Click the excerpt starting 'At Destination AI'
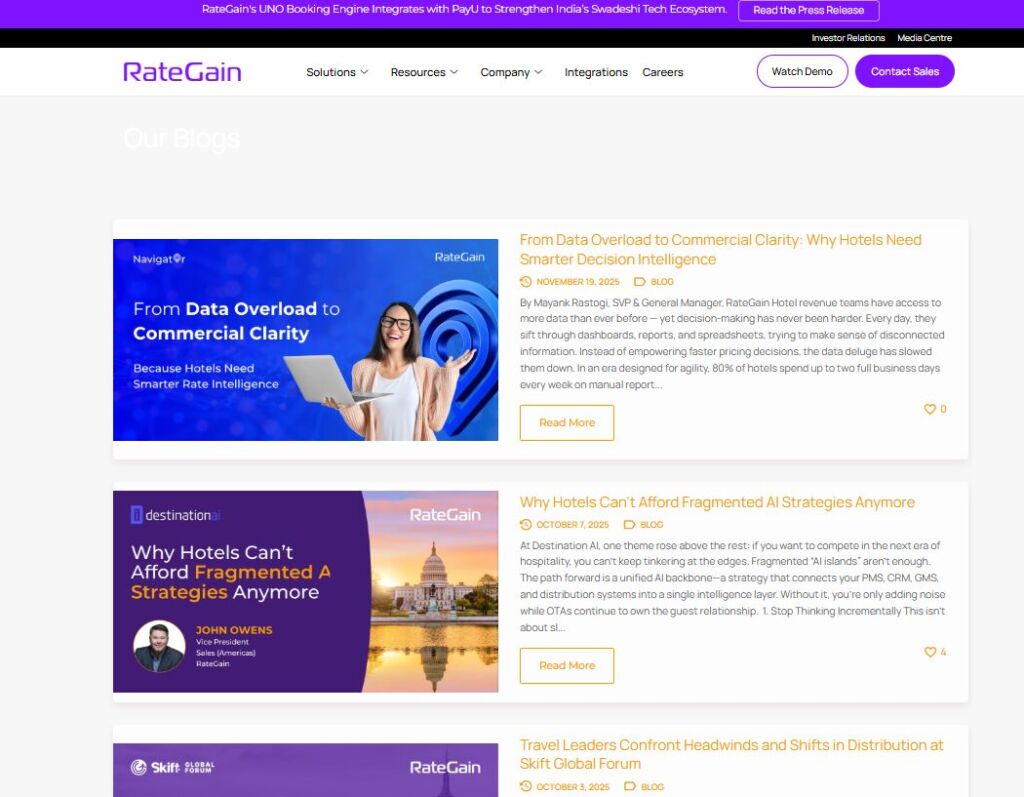This screenshot has height=797, width=1024. [732, 586]
